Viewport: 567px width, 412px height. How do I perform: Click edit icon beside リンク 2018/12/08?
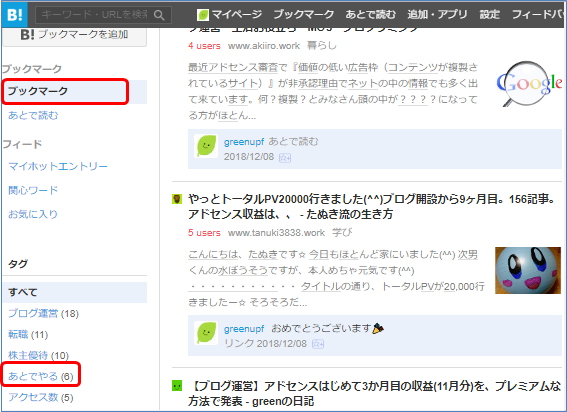tap(318, 344)
